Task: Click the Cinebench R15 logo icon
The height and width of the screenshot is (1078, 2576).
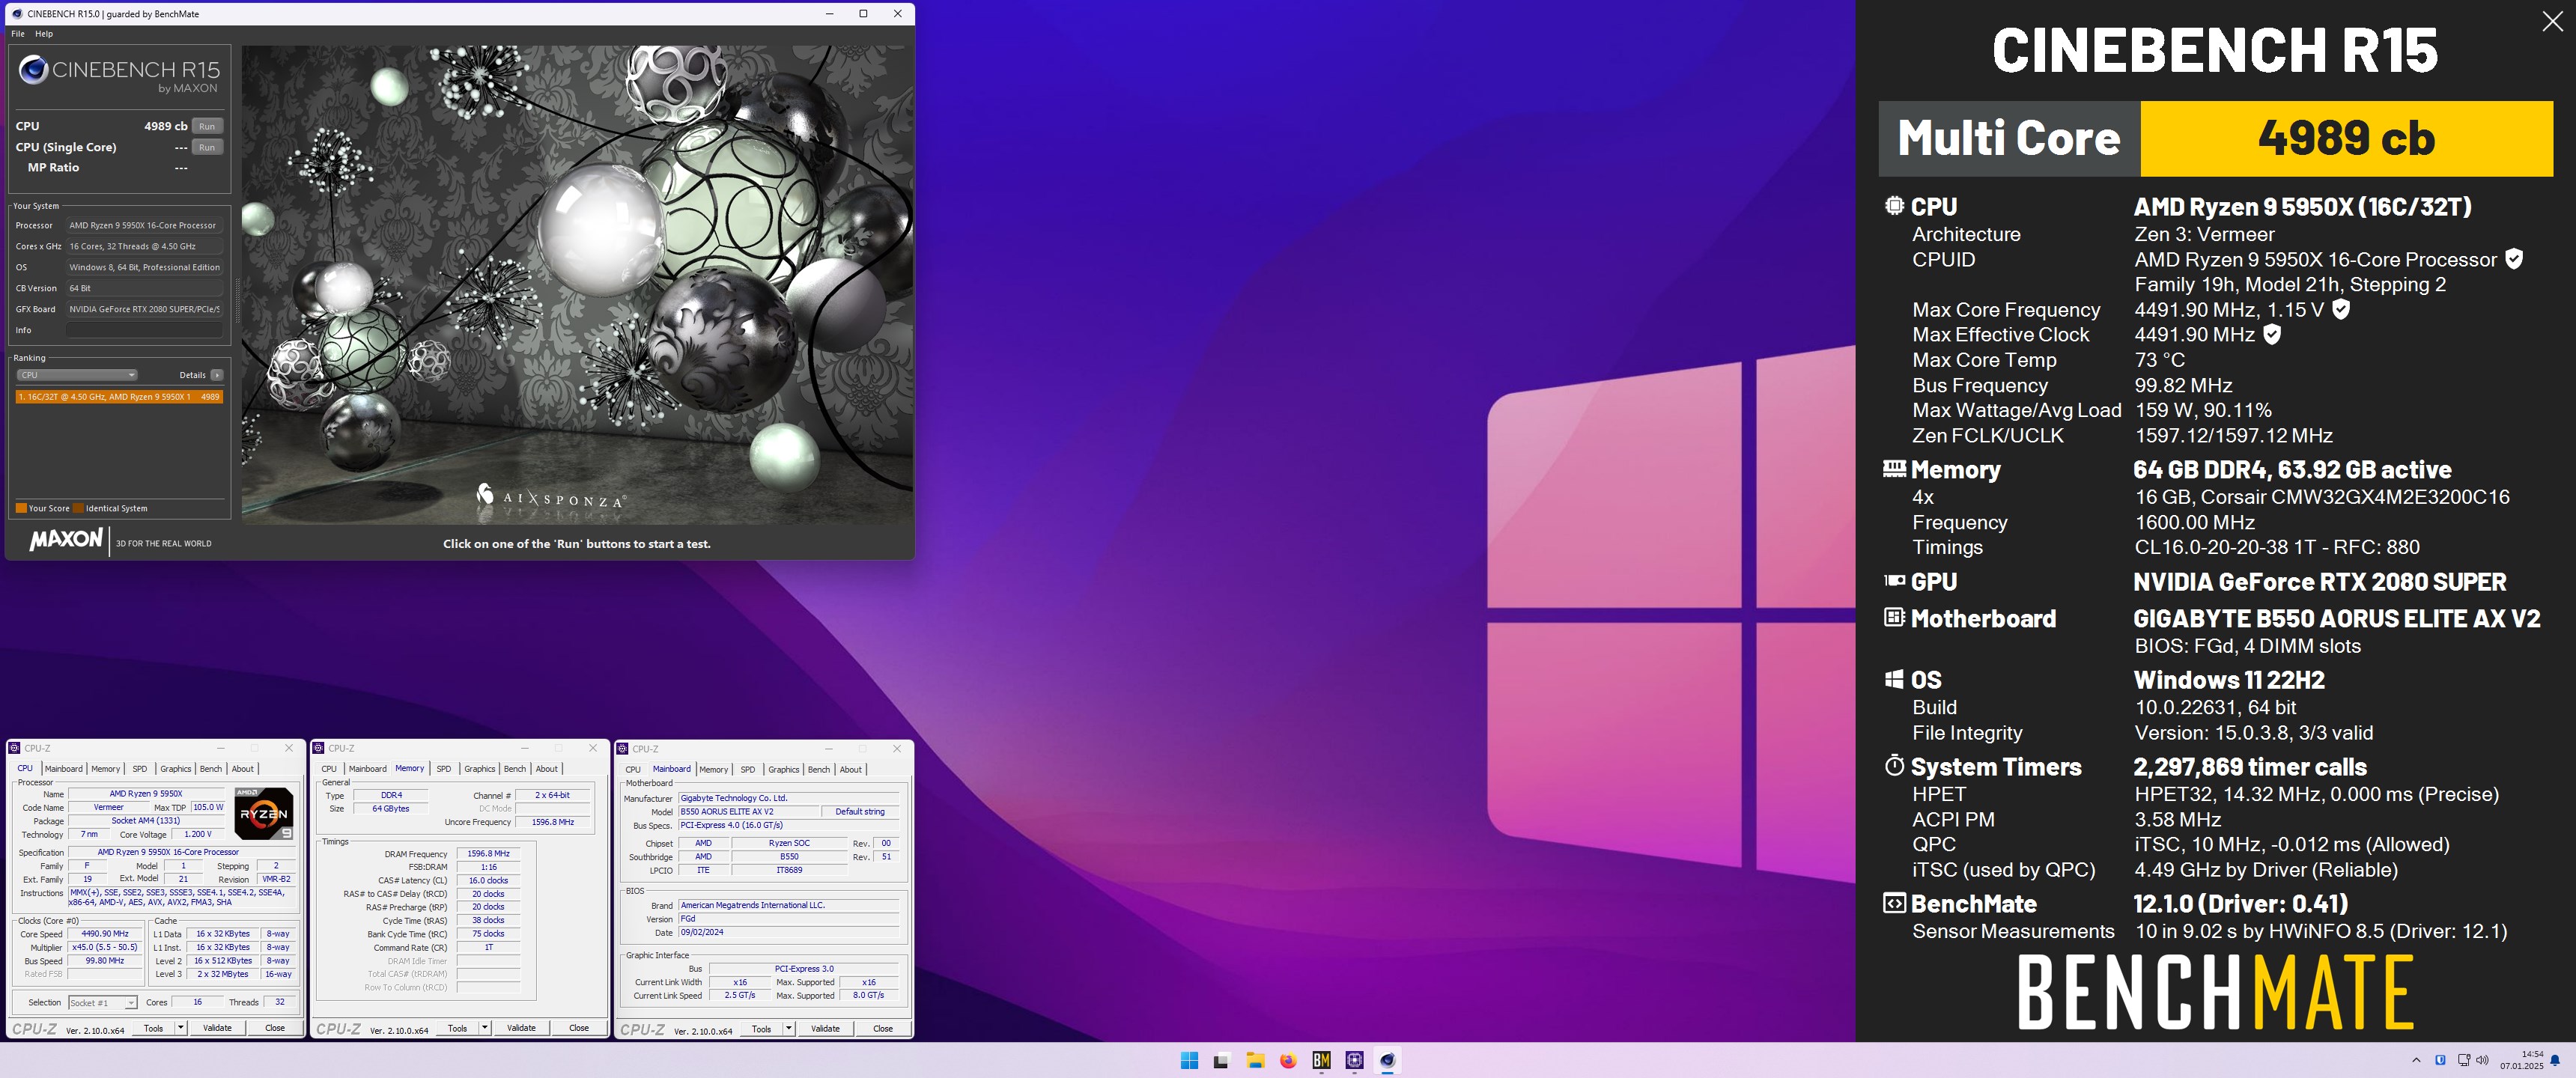Action: coord(33,69)
